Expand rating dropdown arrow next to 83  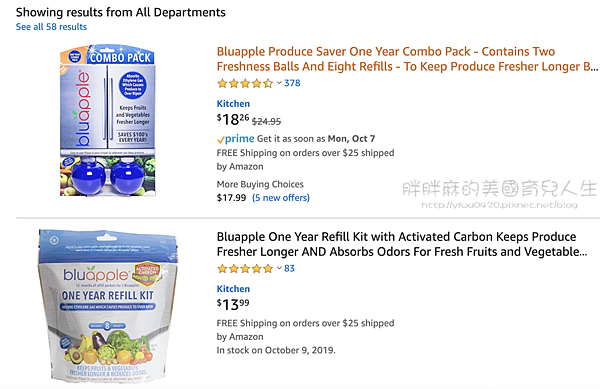click(279, 268)
